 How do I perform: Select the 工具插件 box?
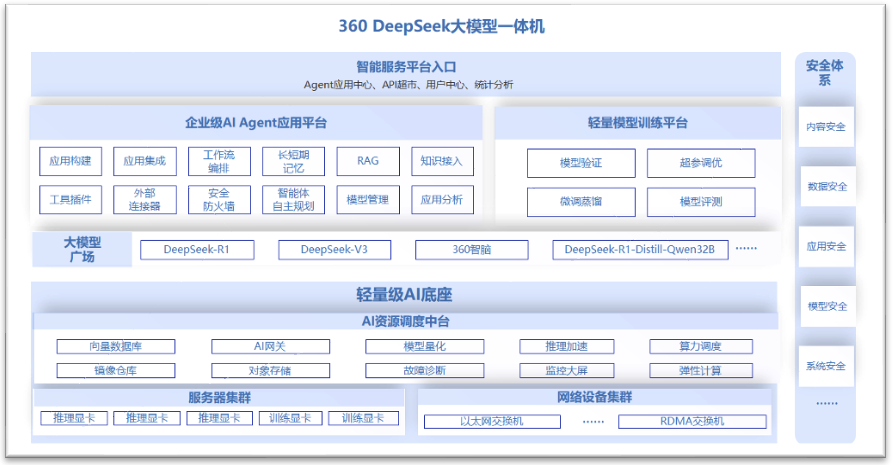[x=70, y=200]
